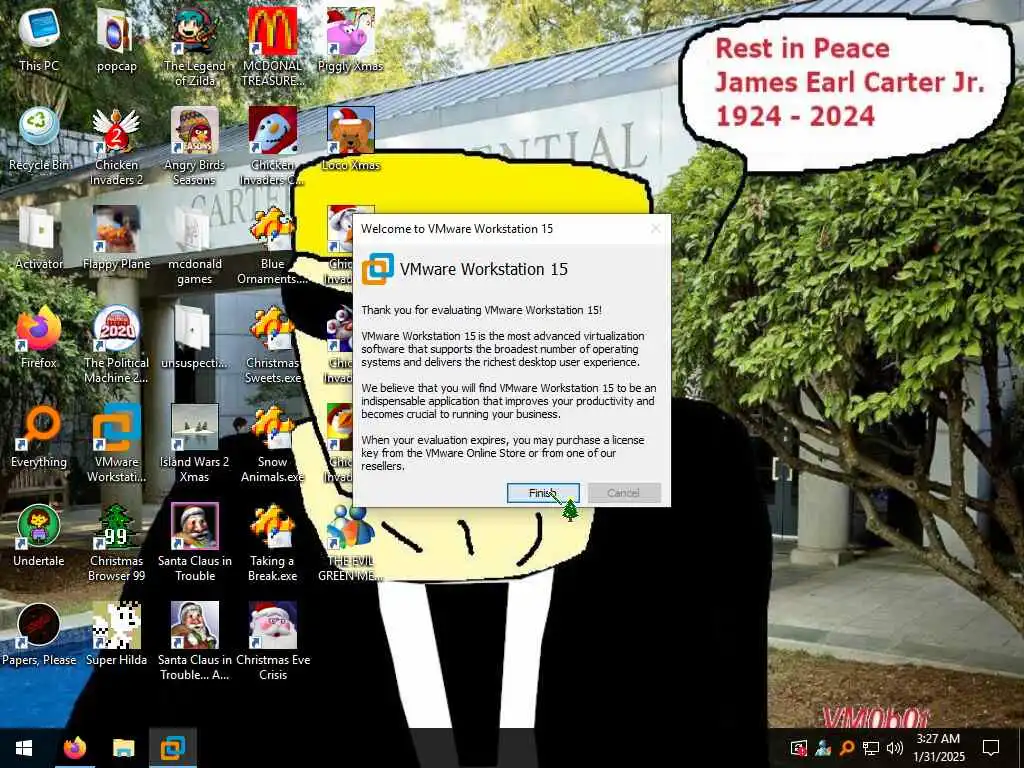Open the Windows Start menu
Image resolution: width=1024 pixels, height=768 pixels.
pyautogui.click(x=24, y=748)
